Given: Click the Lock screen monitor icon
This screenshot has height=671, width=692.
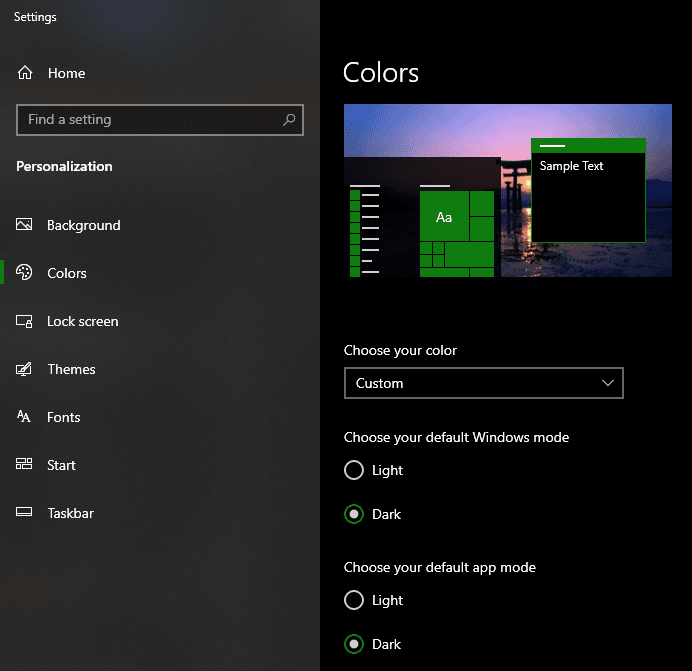Looking at the screenshot, I should [25, 321].
